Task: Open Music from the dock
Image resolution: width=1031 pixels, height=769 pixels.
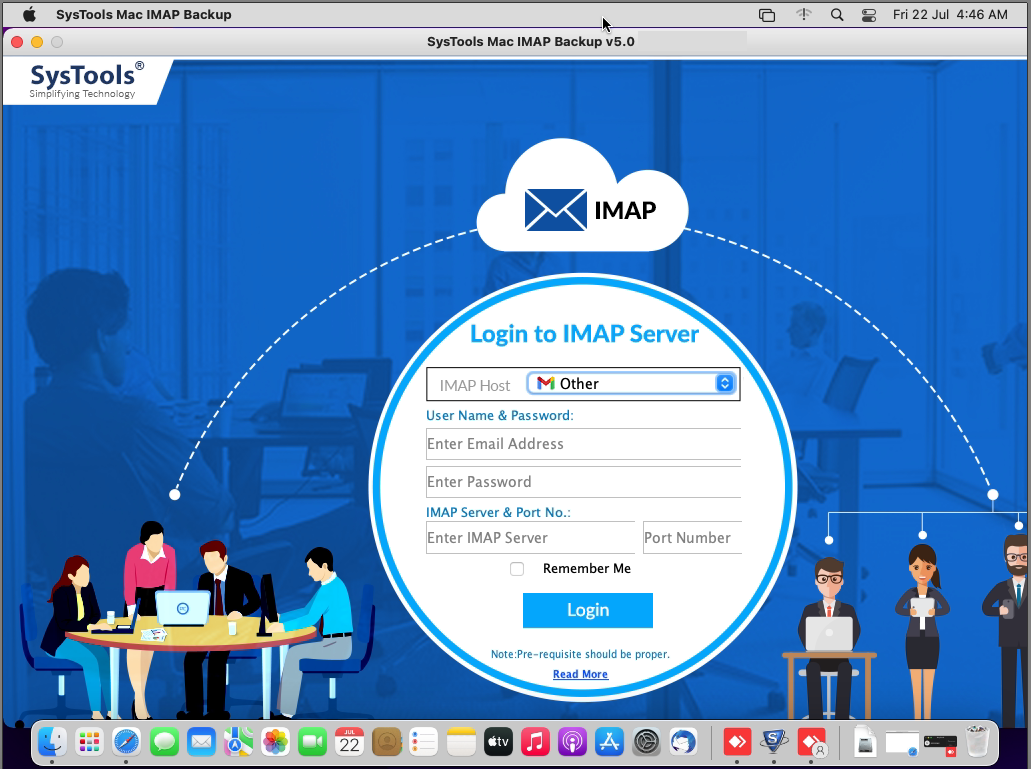Action: tap(535, 743)
